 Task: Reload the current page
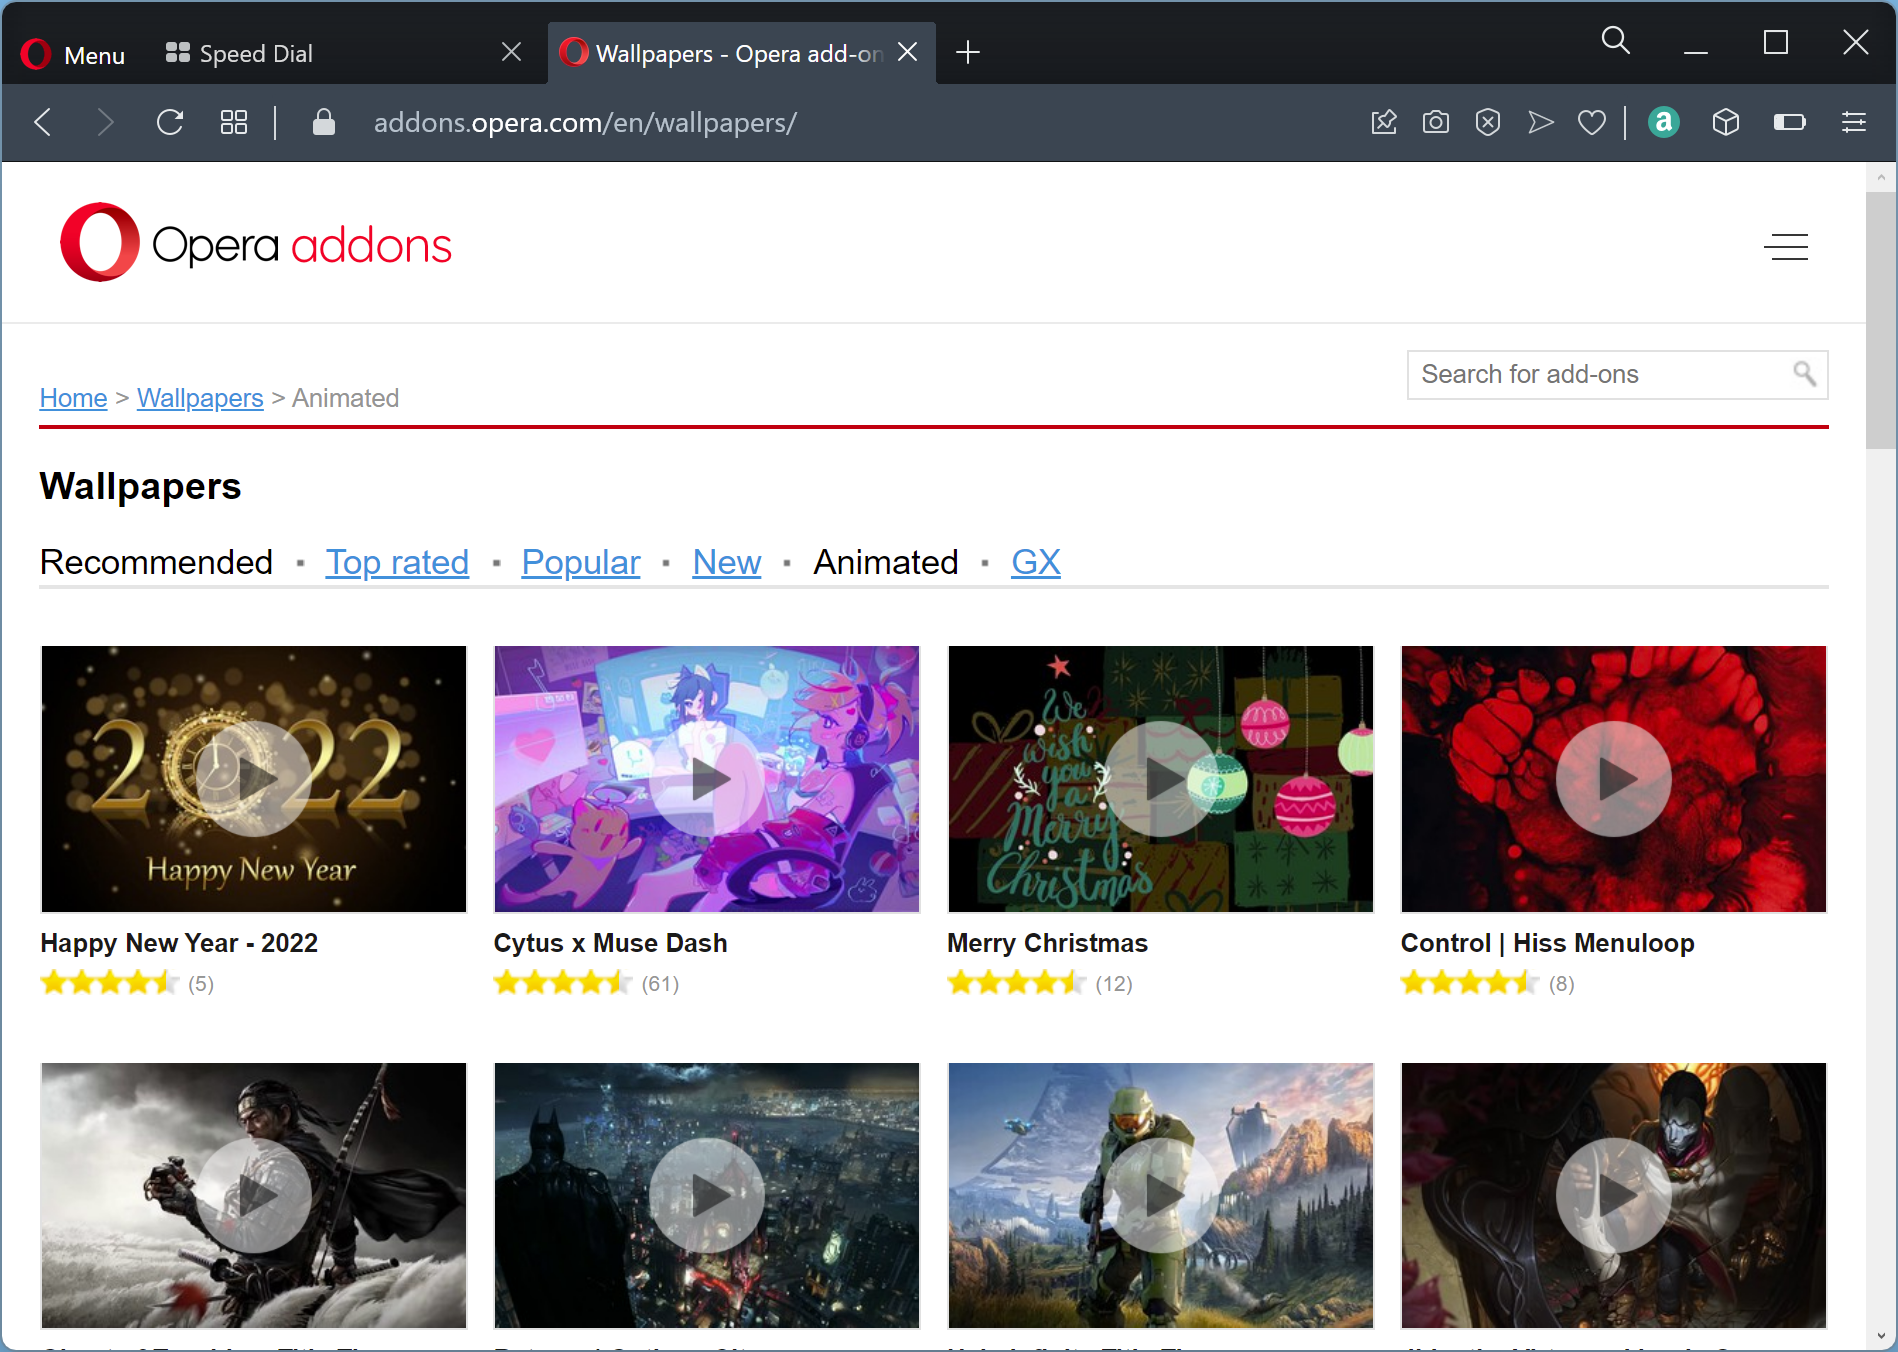170,122
